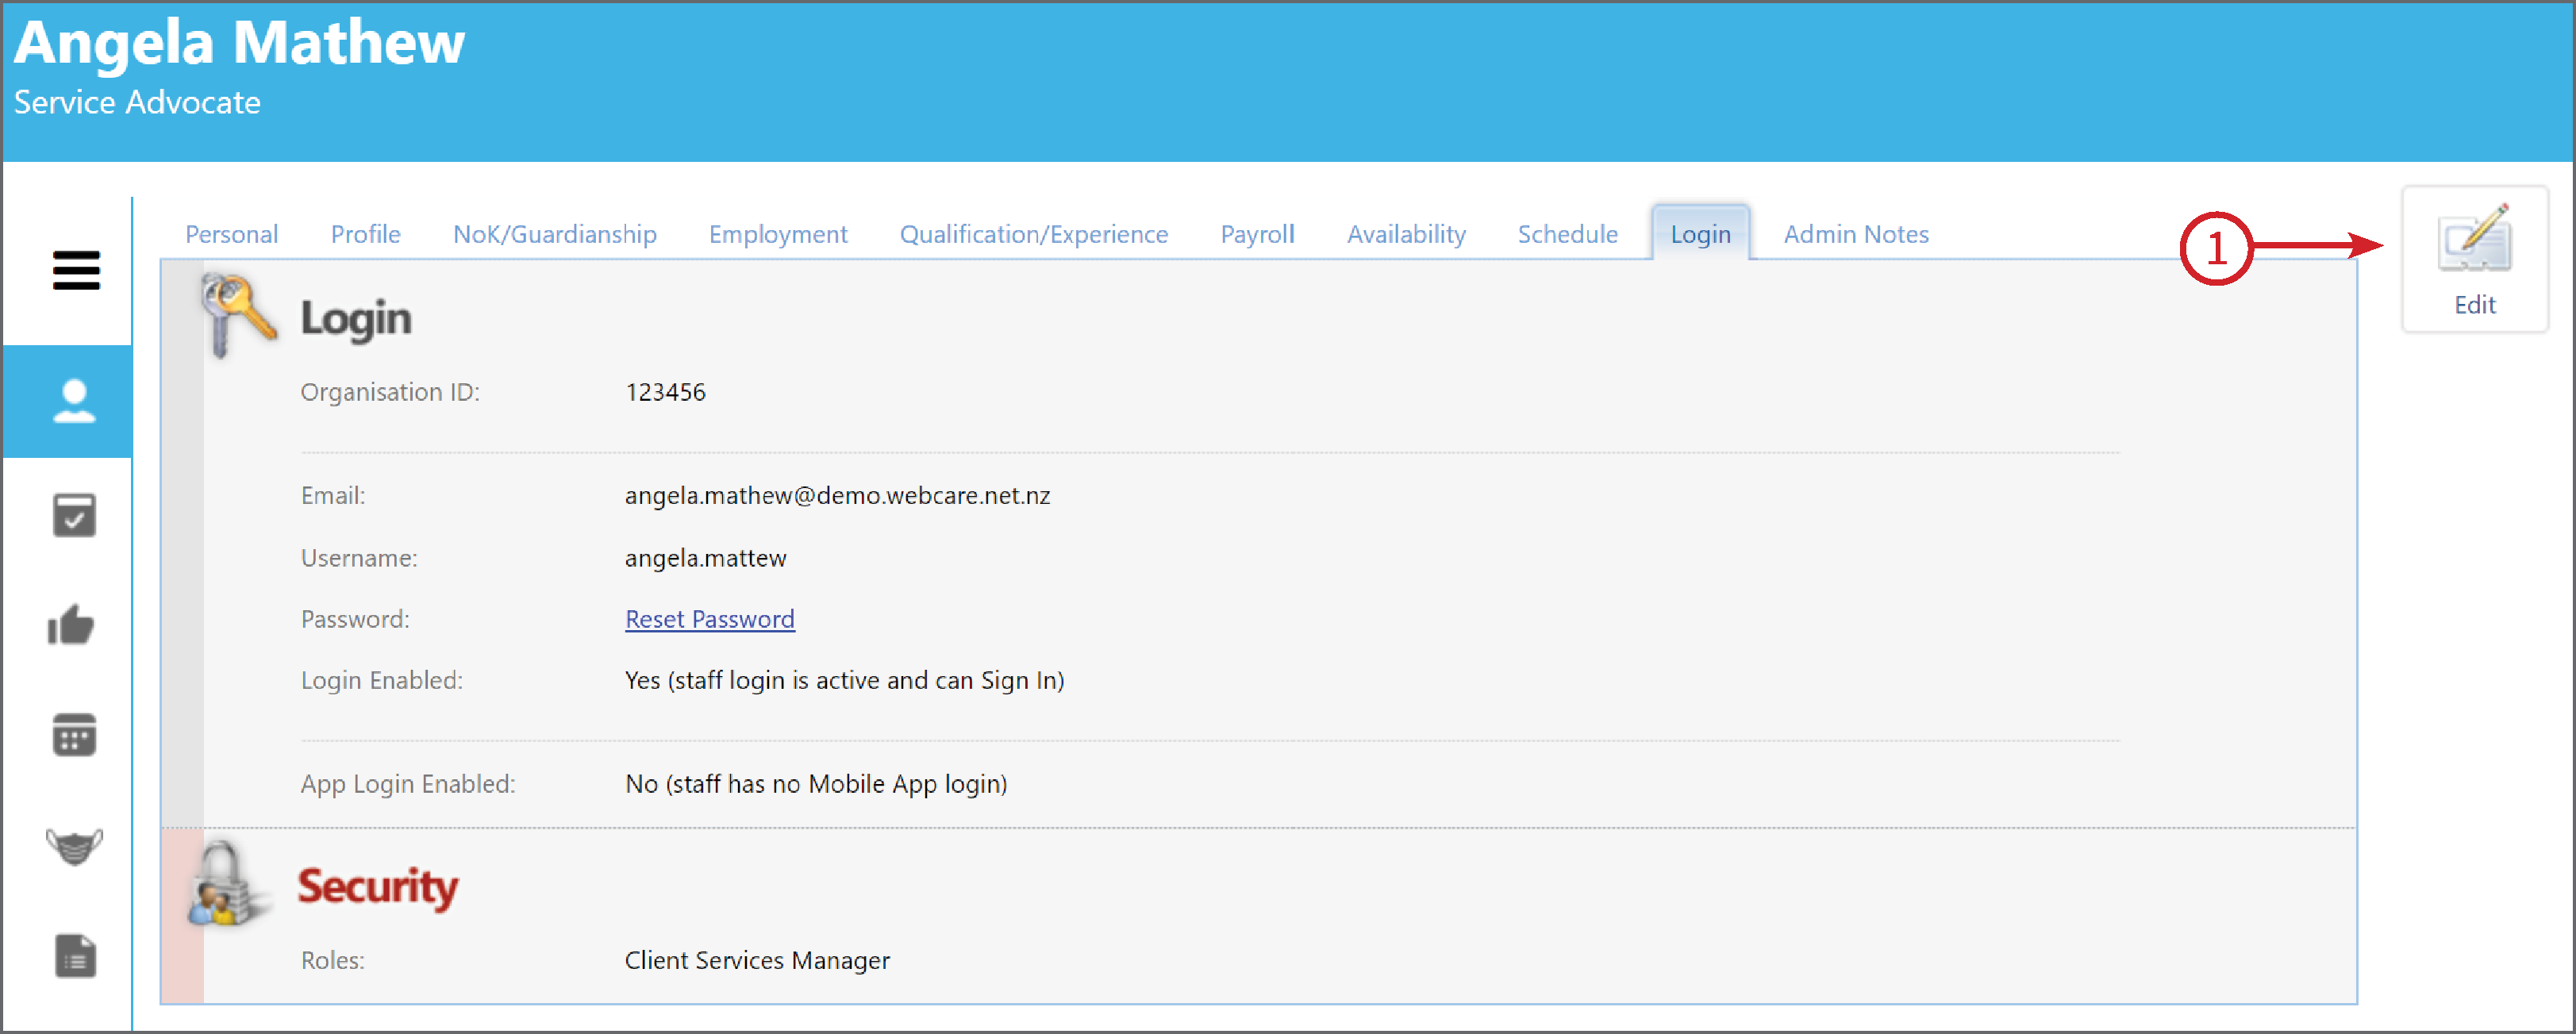Open the Qualification/Experience tab
Viewport: 2576px width, 1034px height.
tap(1034, 234)
